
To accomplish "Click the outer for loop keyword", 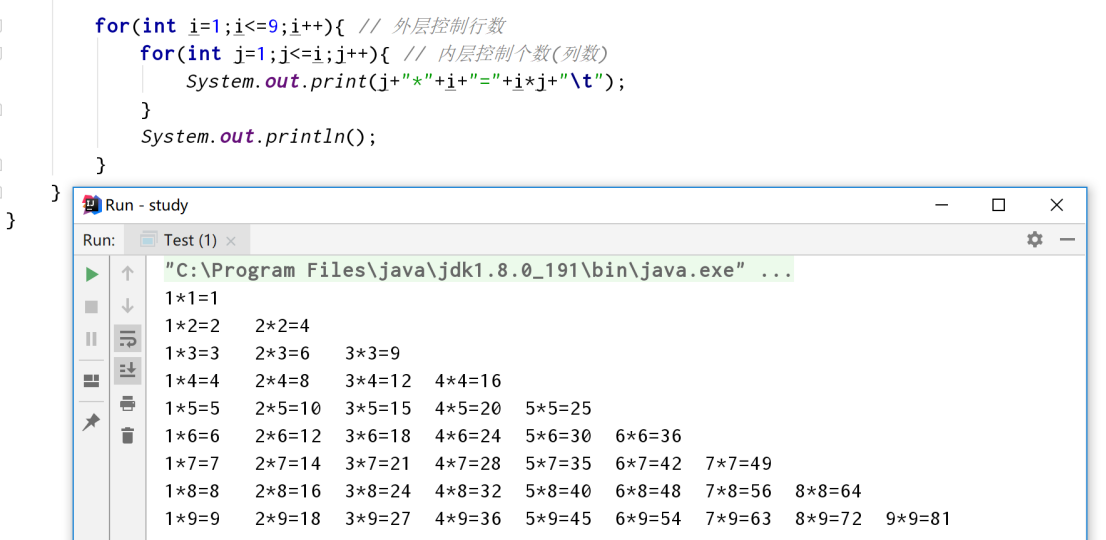I will [111, 27].
